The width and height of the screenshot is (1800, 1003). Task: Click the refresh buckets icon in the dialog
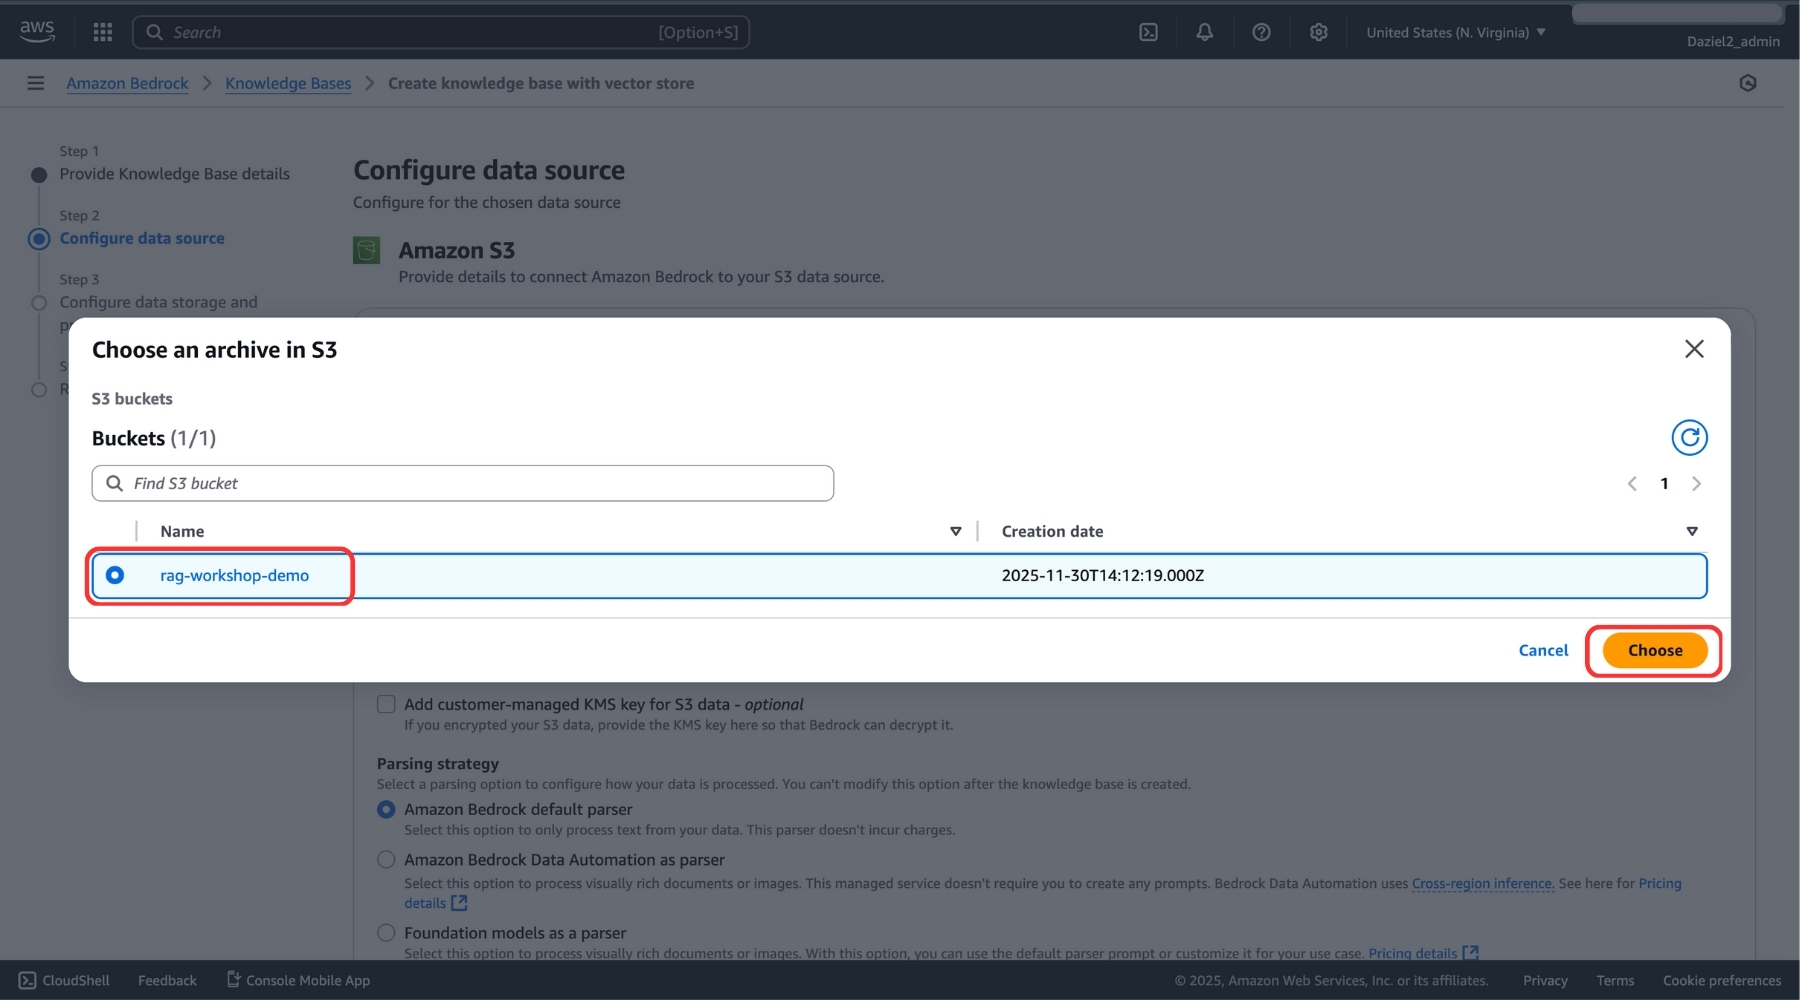click(1690, 437)
